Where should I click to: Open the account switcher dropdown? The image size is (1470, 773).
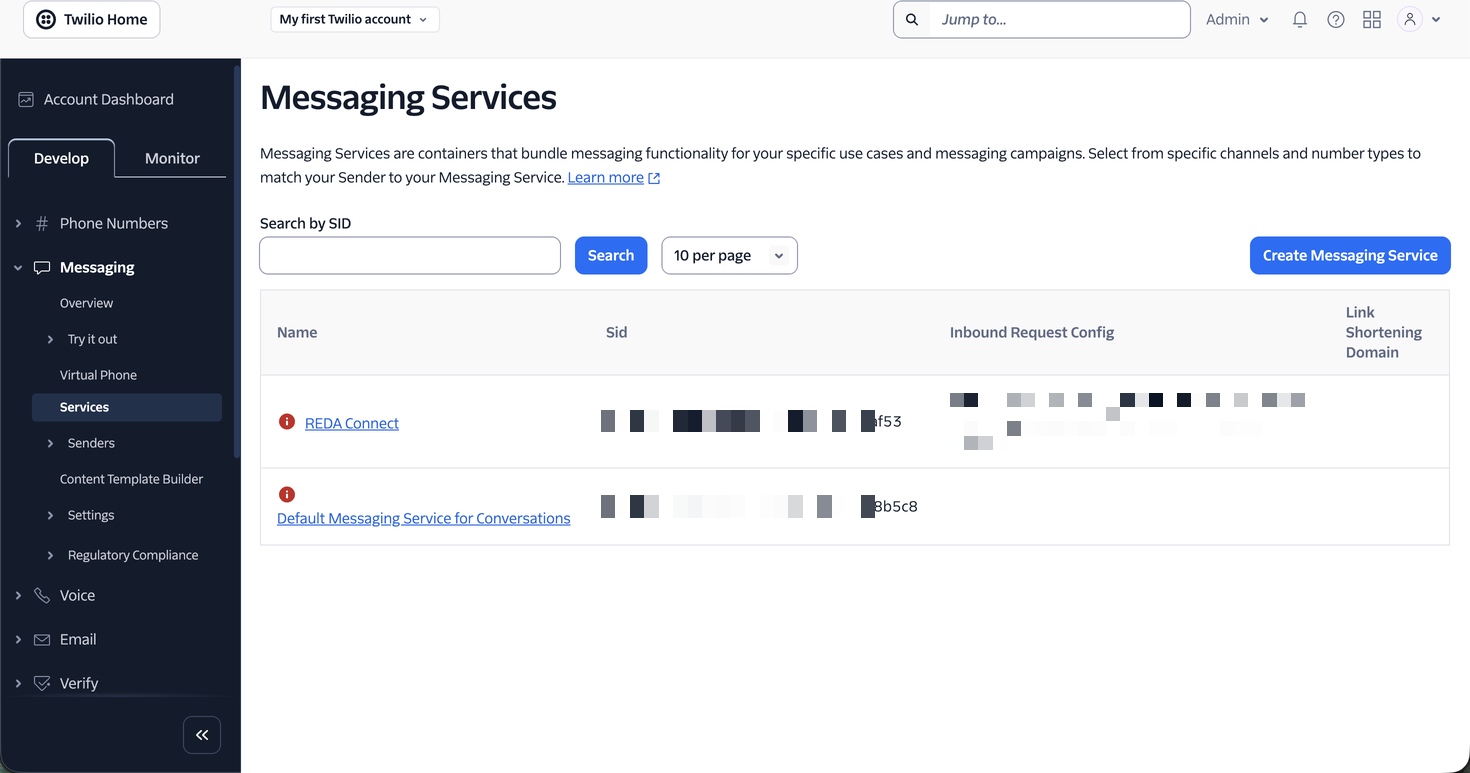(355, 19)
